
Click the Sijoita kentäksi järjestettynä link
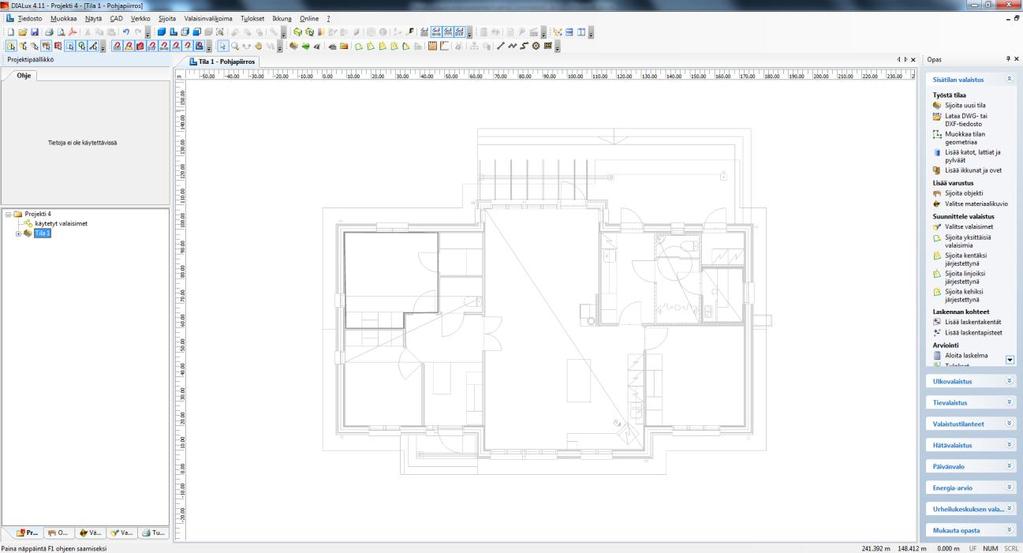click(966, 260)
